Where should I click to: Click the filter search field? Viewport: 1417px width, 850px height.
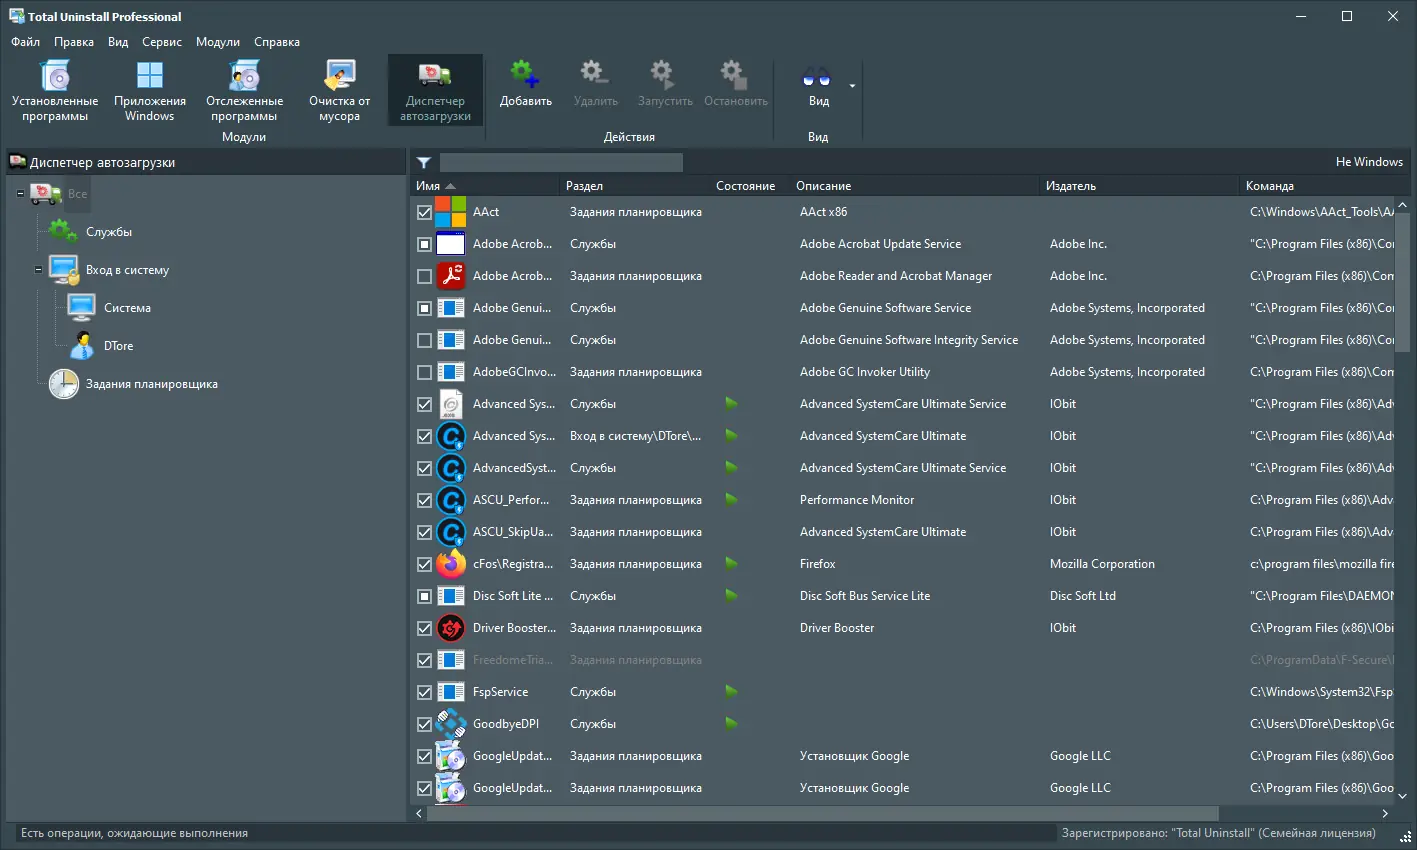pos(561,162)
